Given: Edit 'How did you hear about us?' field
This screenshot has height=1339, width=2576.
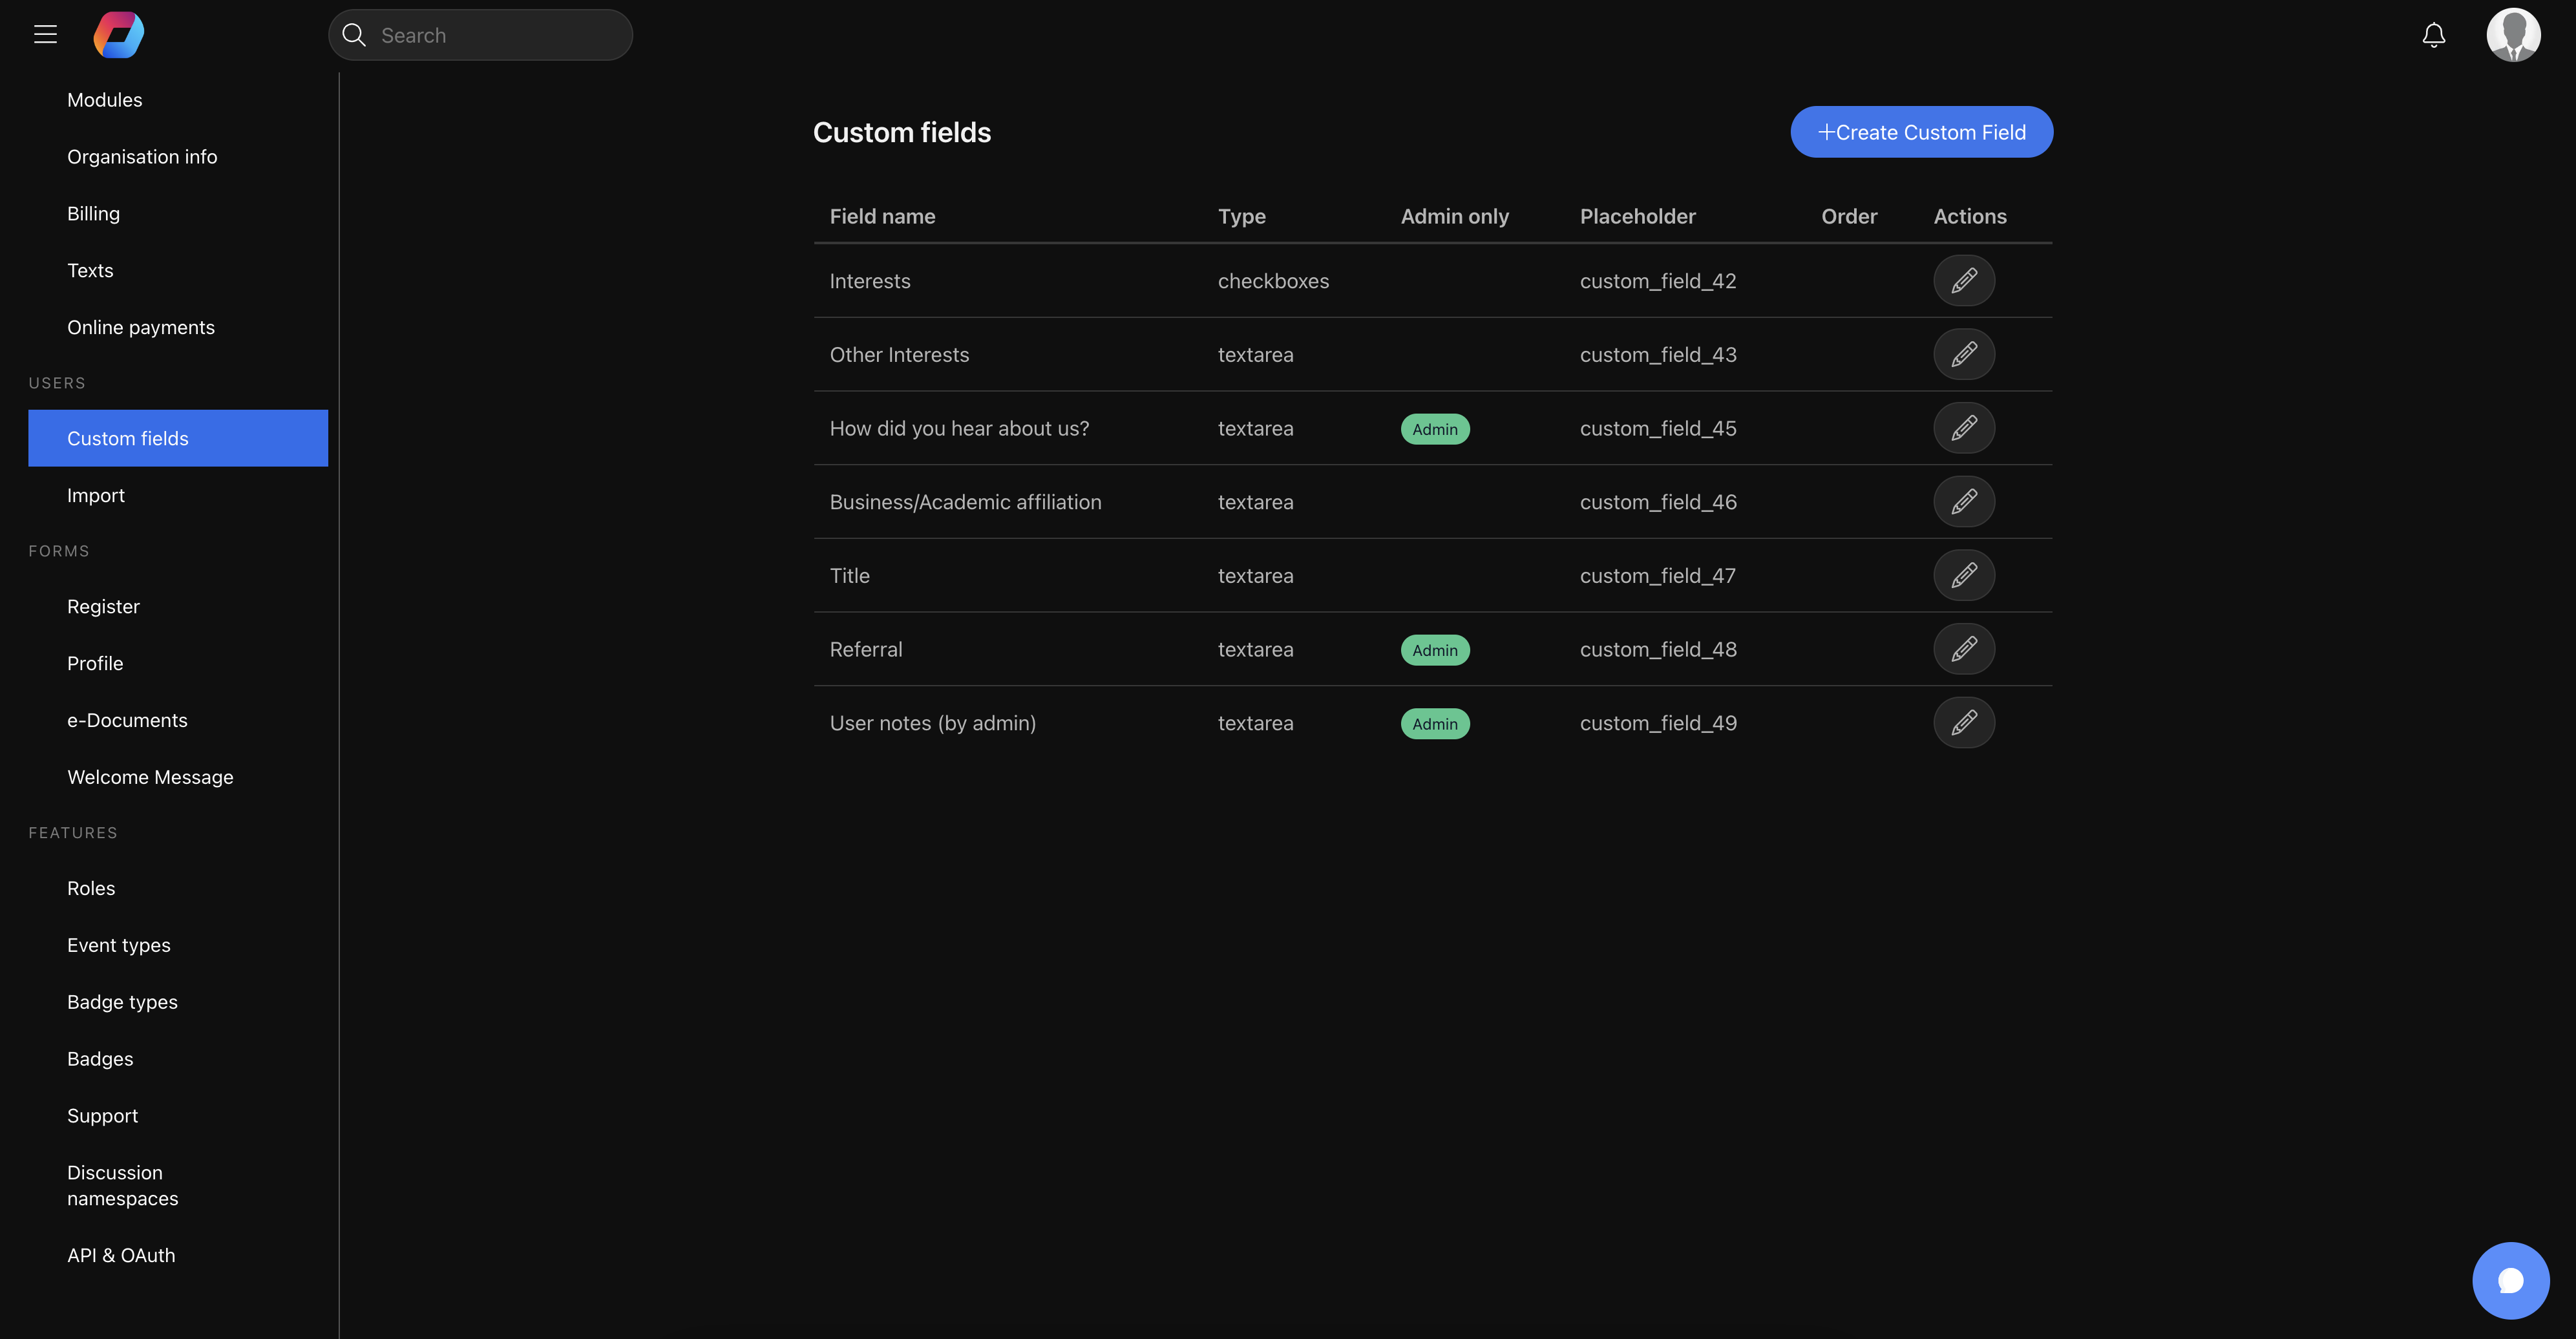Looking at the screenshot, I should coord(1963,428).
